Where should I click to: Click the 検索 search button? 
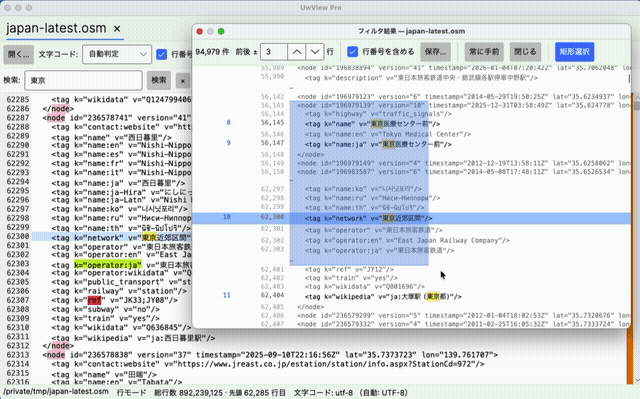pyautogui.click(x=159, y=80)
